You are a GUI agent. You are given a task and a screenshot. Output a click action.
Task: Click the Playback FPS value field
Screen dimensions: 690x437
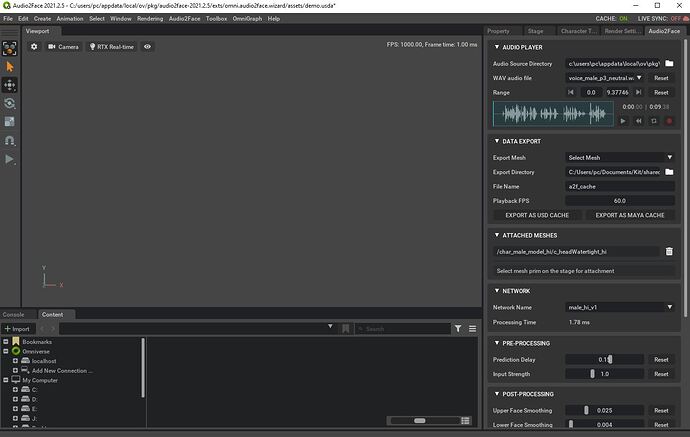[620, 201]
